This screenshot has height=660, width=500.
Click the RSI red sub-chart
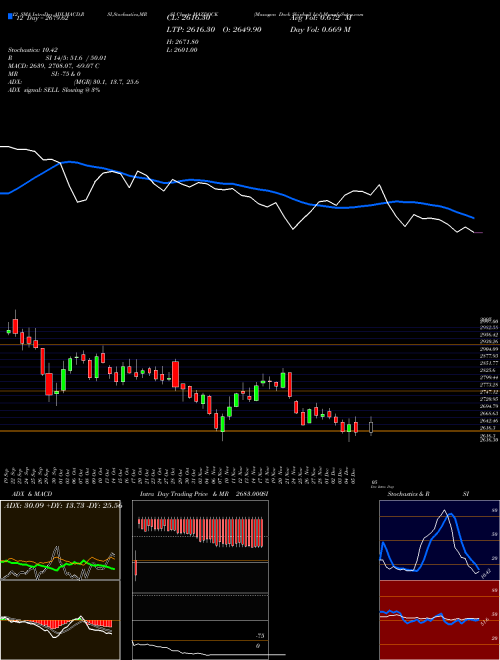pyautogui.click(x=439, y=620)
